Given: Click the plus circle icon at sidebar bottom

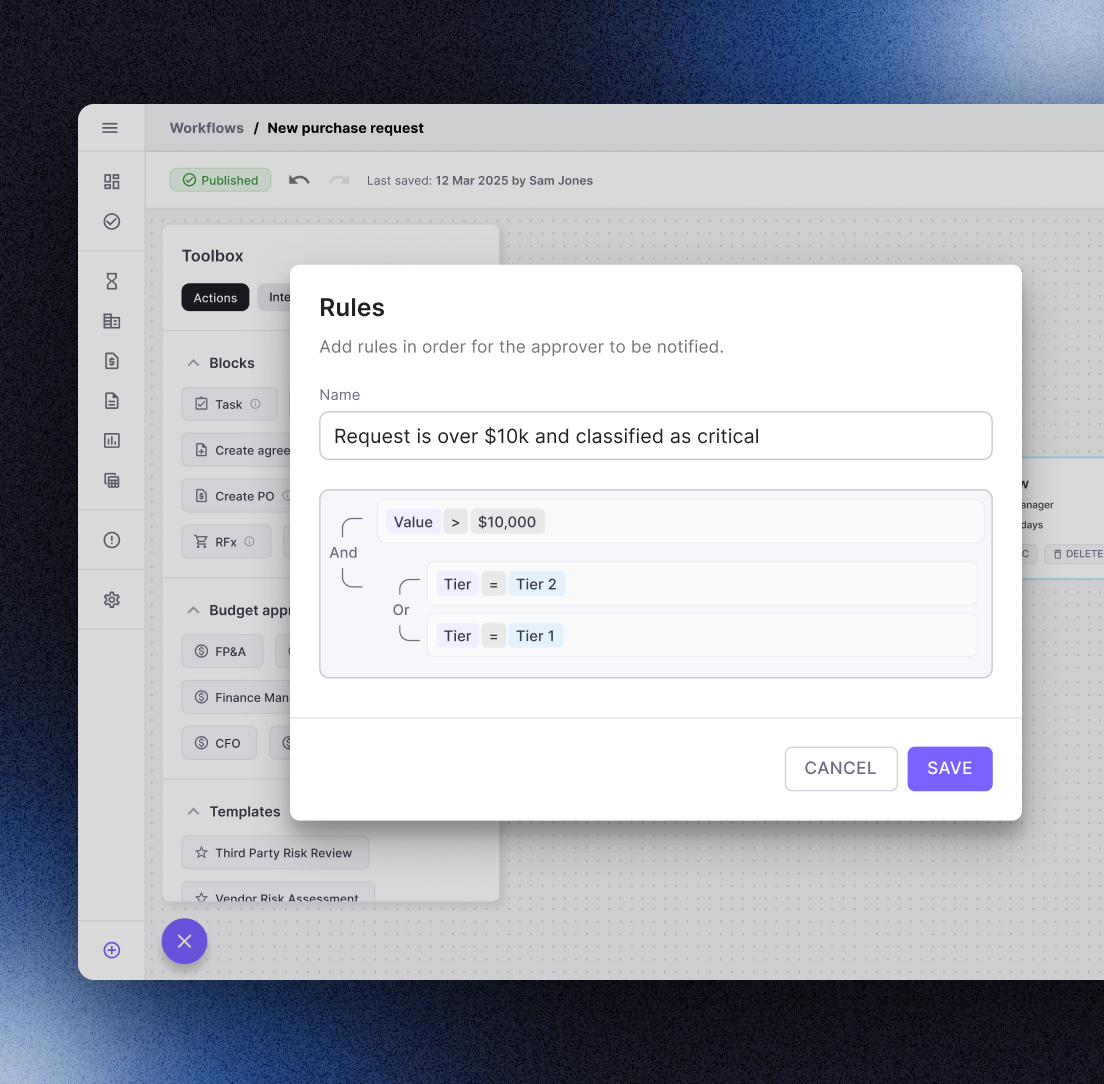Looking at the screenshot, I should pos(111,950).
